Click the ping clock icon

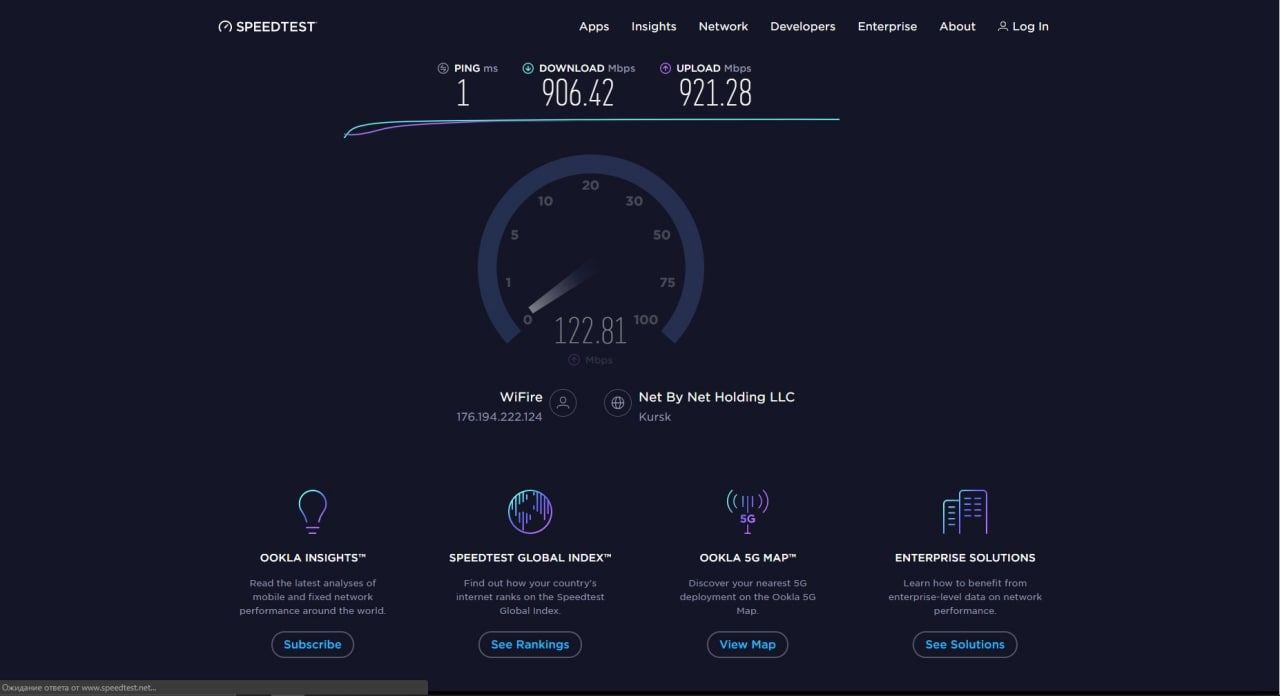pos(443,68)
